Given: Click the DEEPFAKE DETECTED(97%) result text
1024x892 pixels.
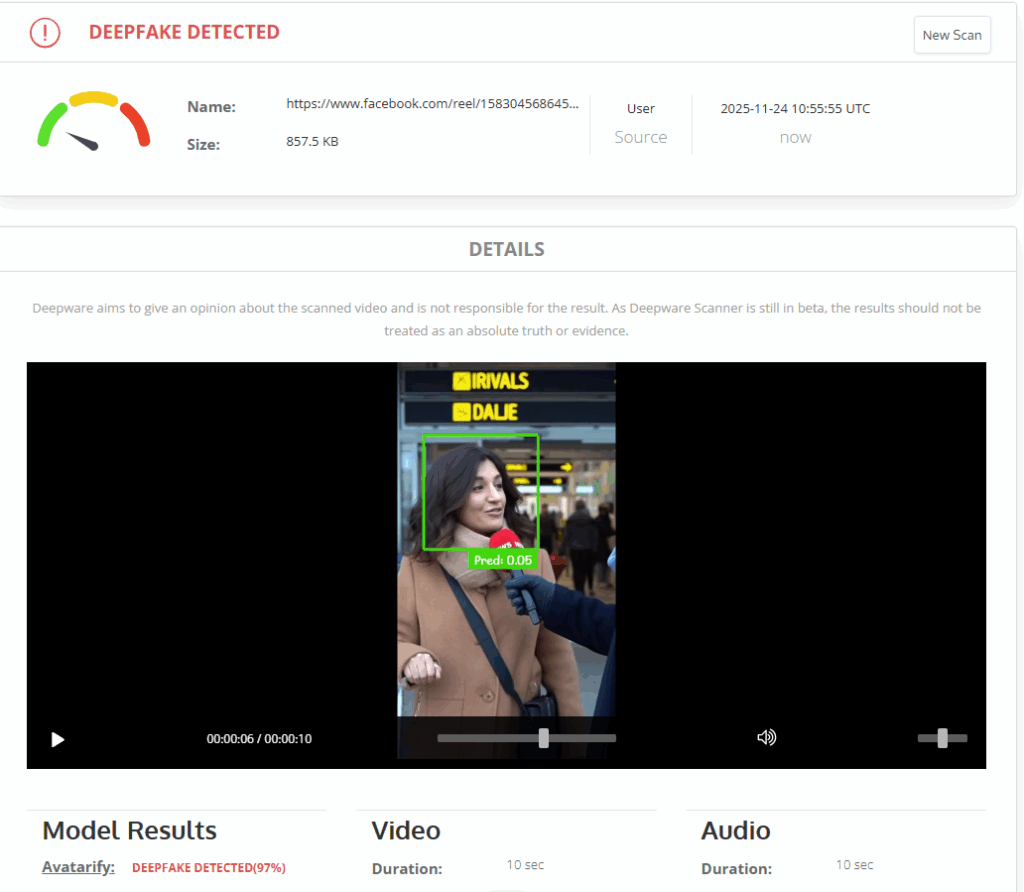Looking at the screenshot, I should click(x=209, y=868).
